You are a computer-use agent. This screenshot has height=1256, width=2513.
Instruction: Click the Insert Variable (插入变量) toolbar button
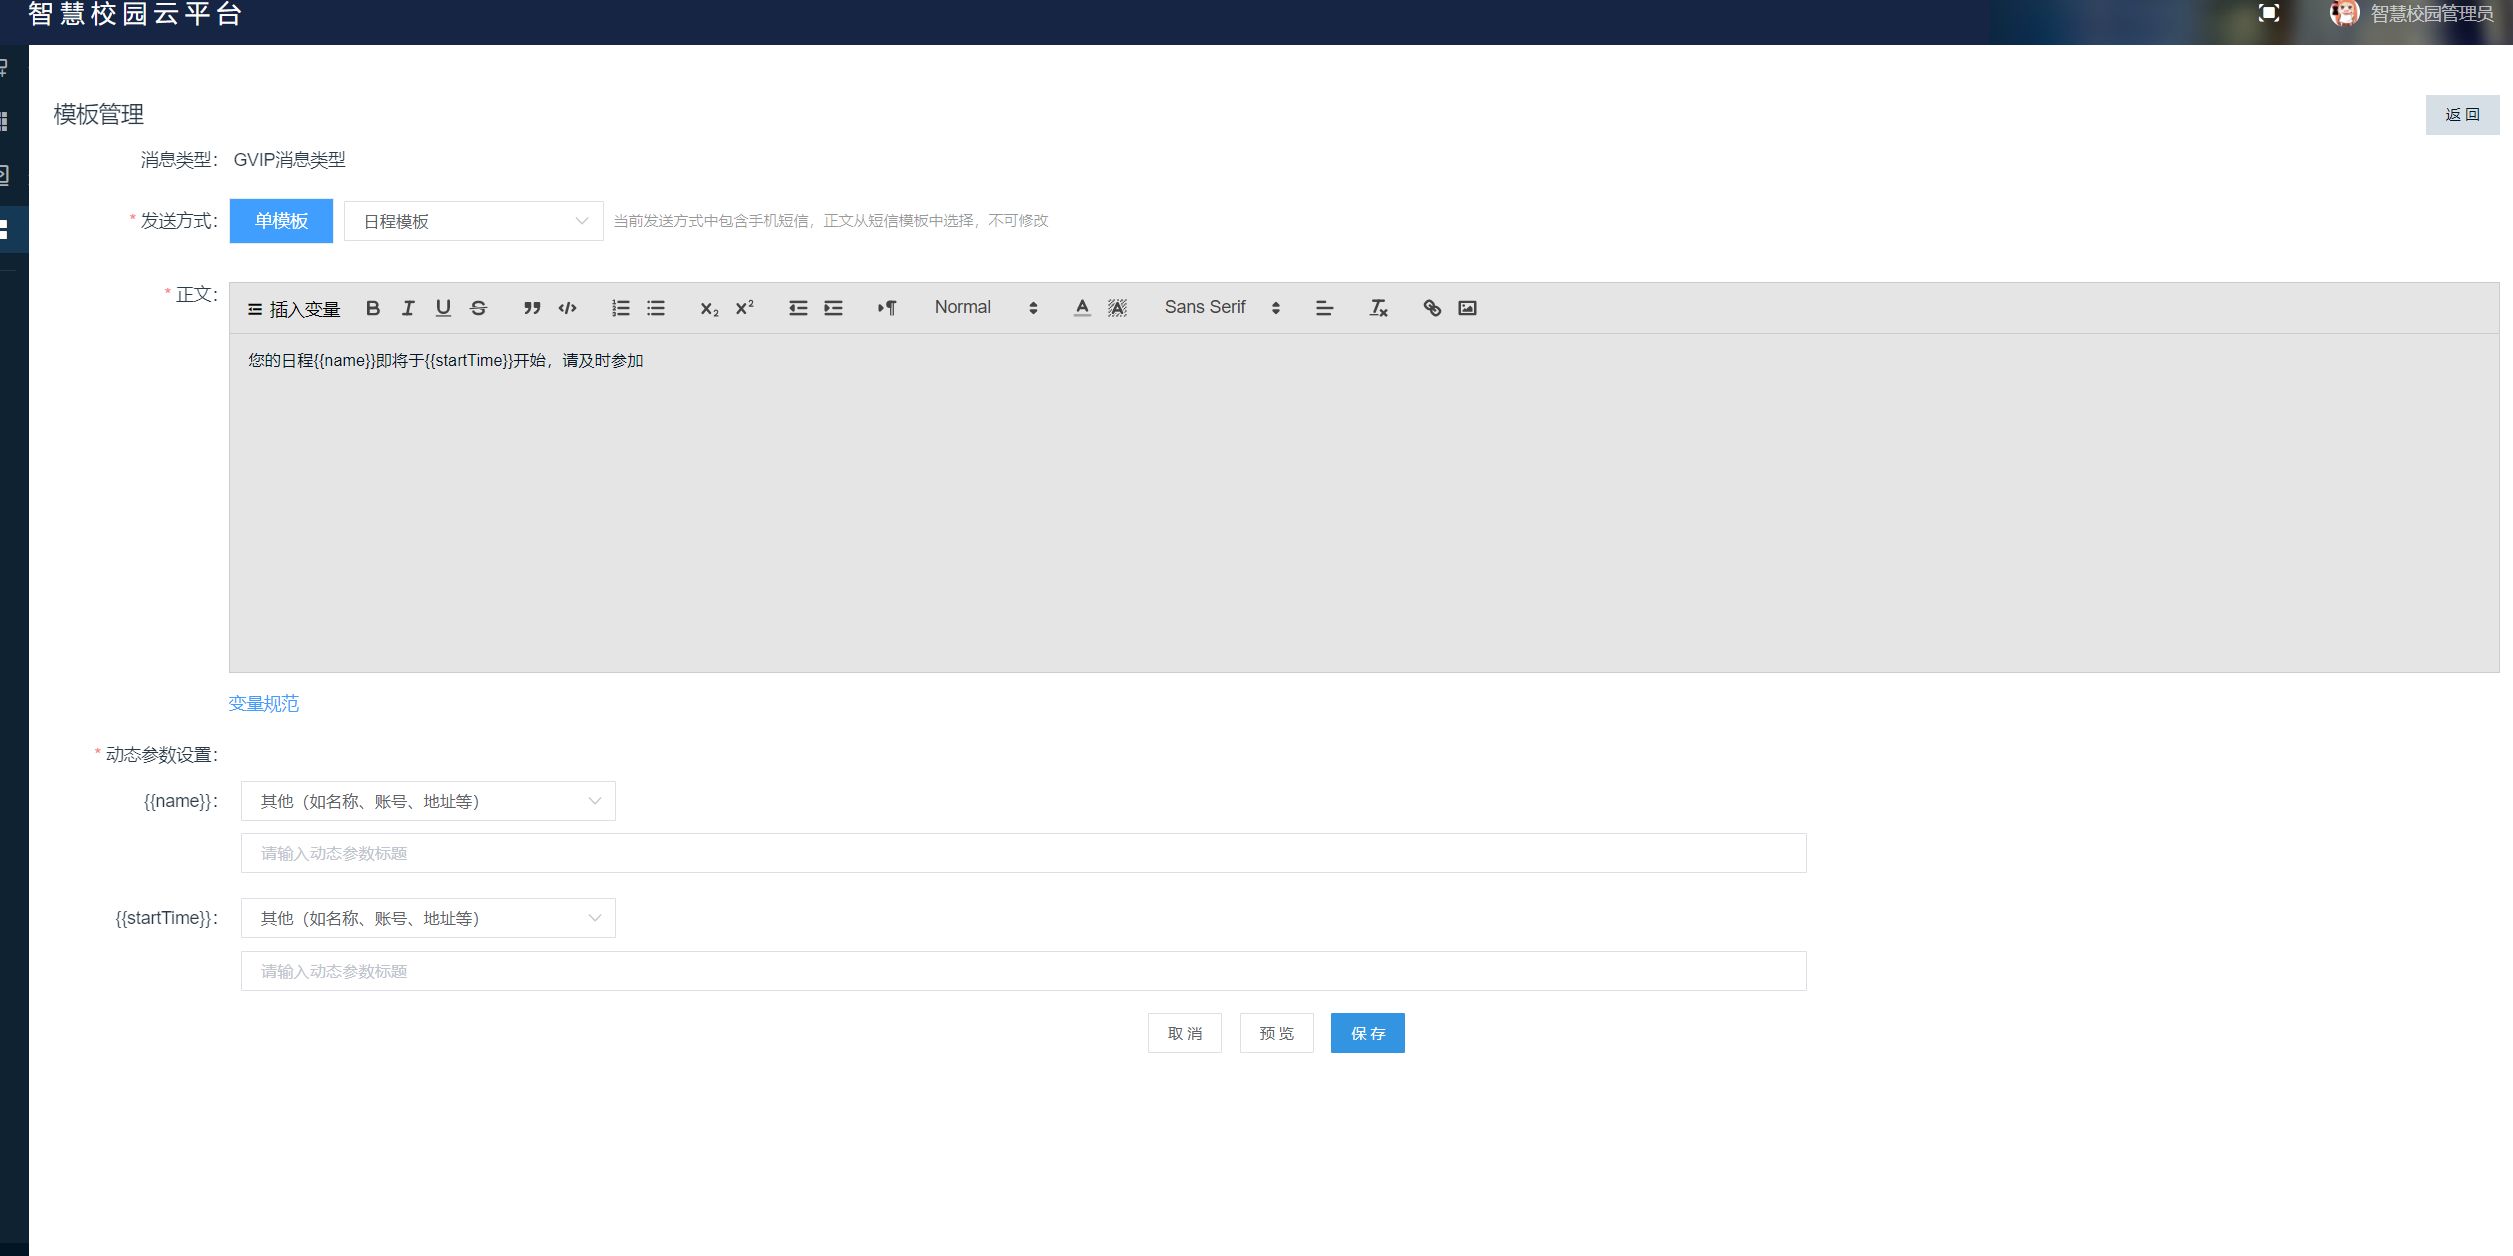(294, 309)
